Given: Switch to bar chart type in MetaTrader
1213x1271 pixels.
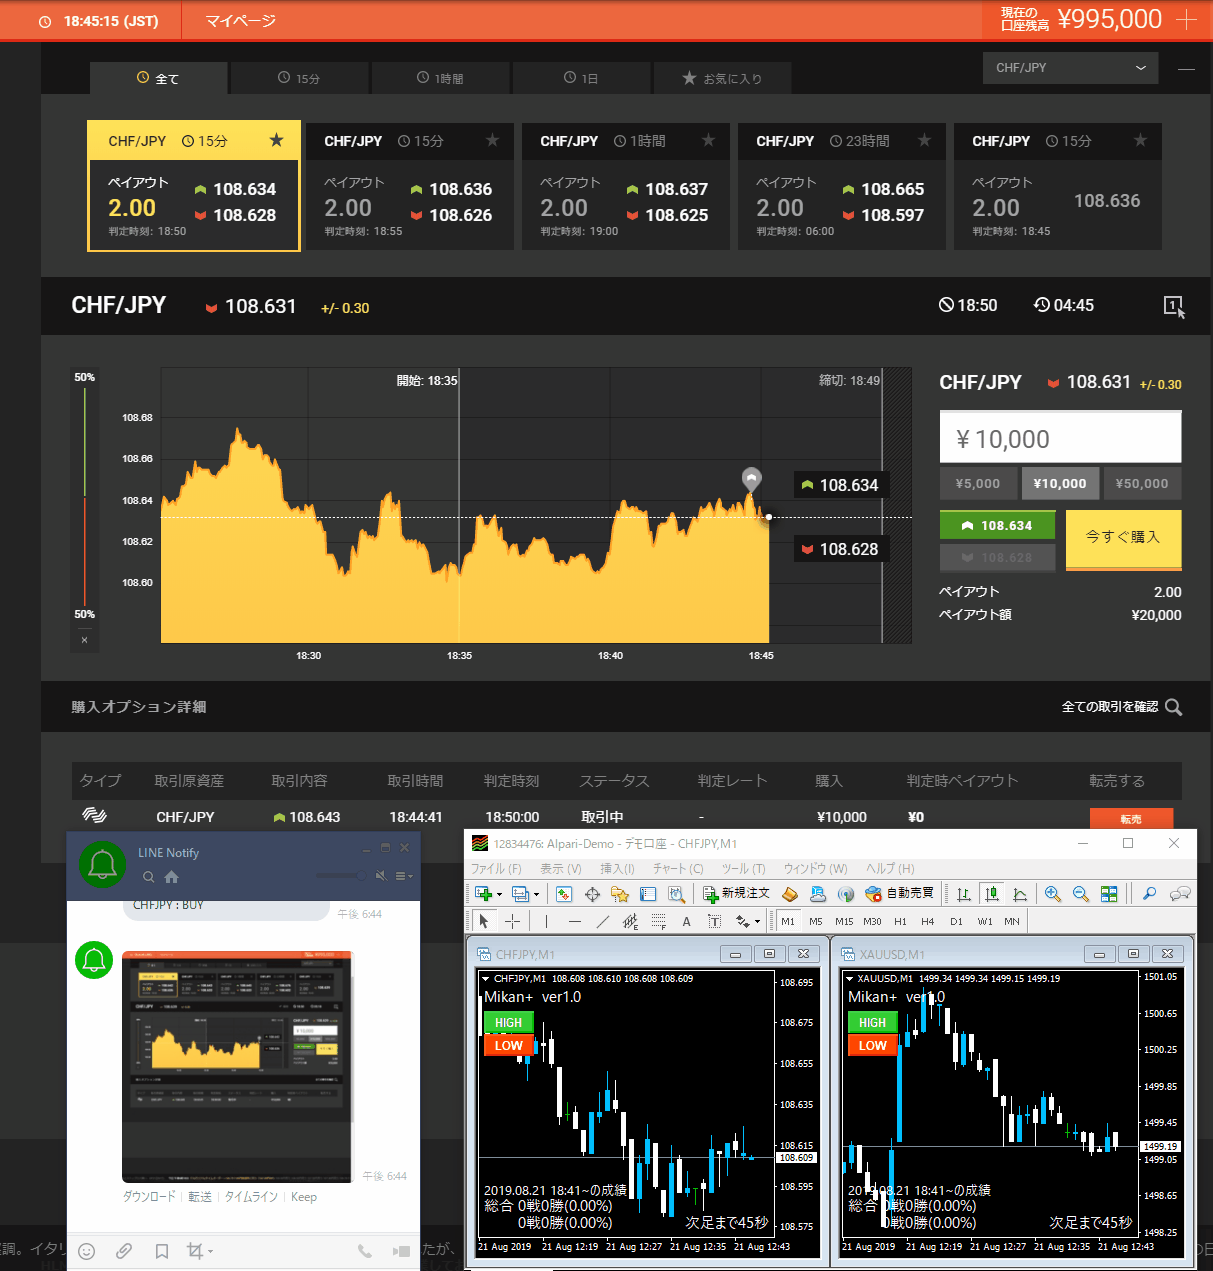Looking at the screenshot, I should [963, 894].
